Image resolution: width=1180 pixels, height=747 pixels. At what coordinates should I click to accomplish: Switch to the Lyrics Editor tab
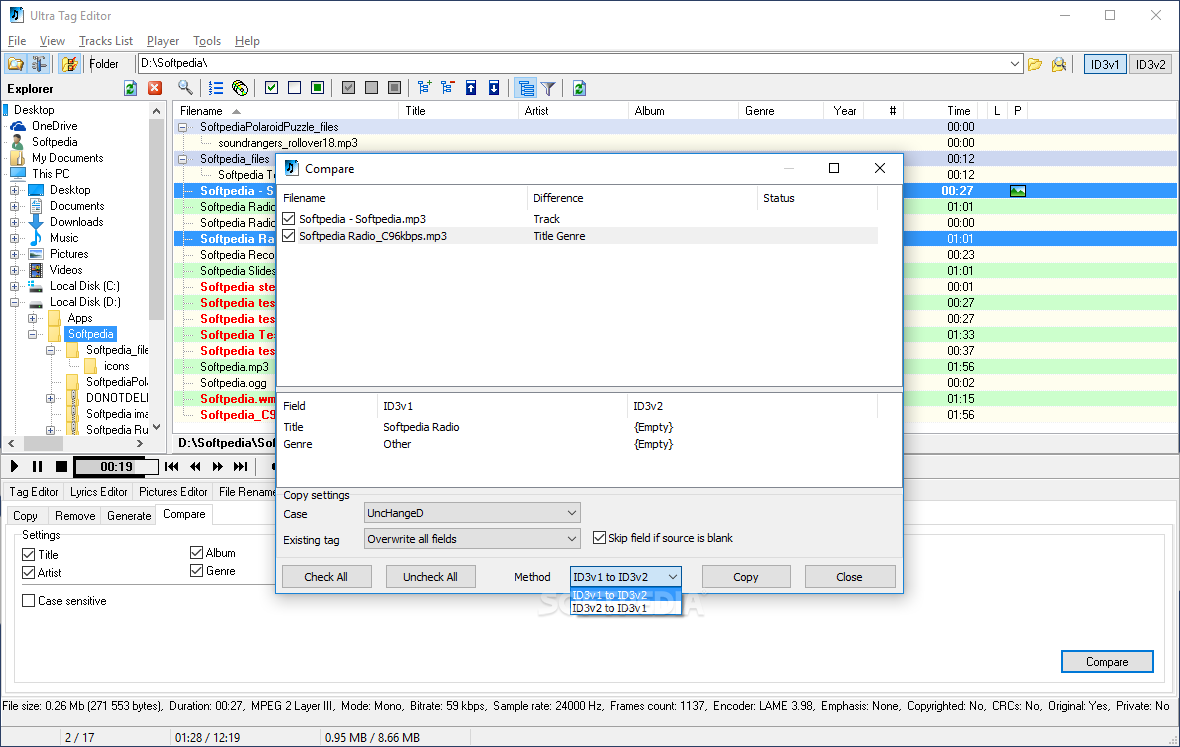(99, 491)
